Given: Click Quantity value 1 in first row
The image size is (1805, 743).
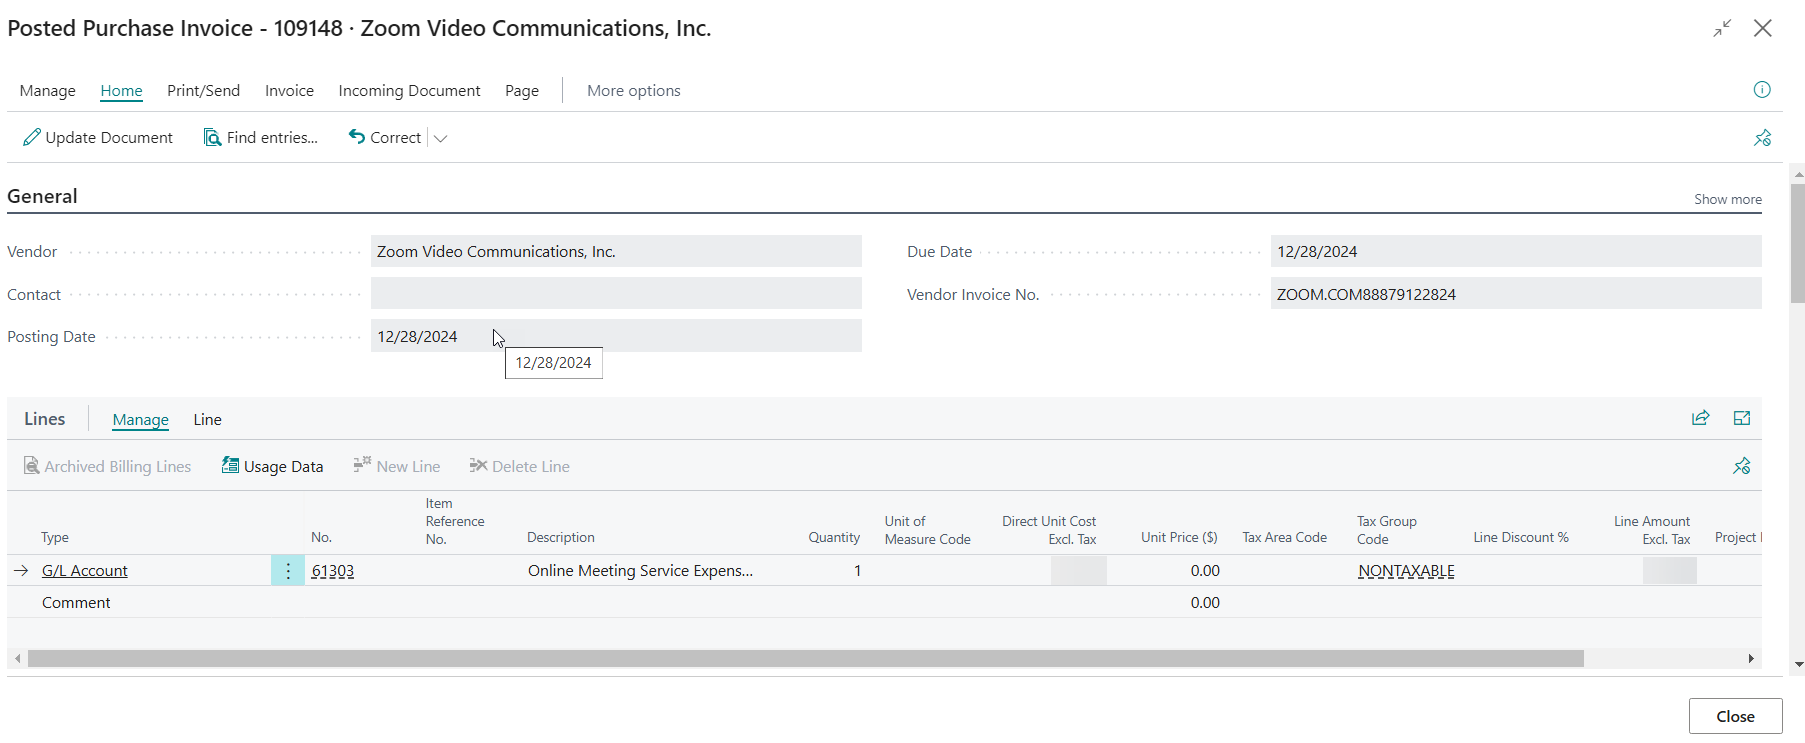Looking at the screenshot, I should [857, 570].
